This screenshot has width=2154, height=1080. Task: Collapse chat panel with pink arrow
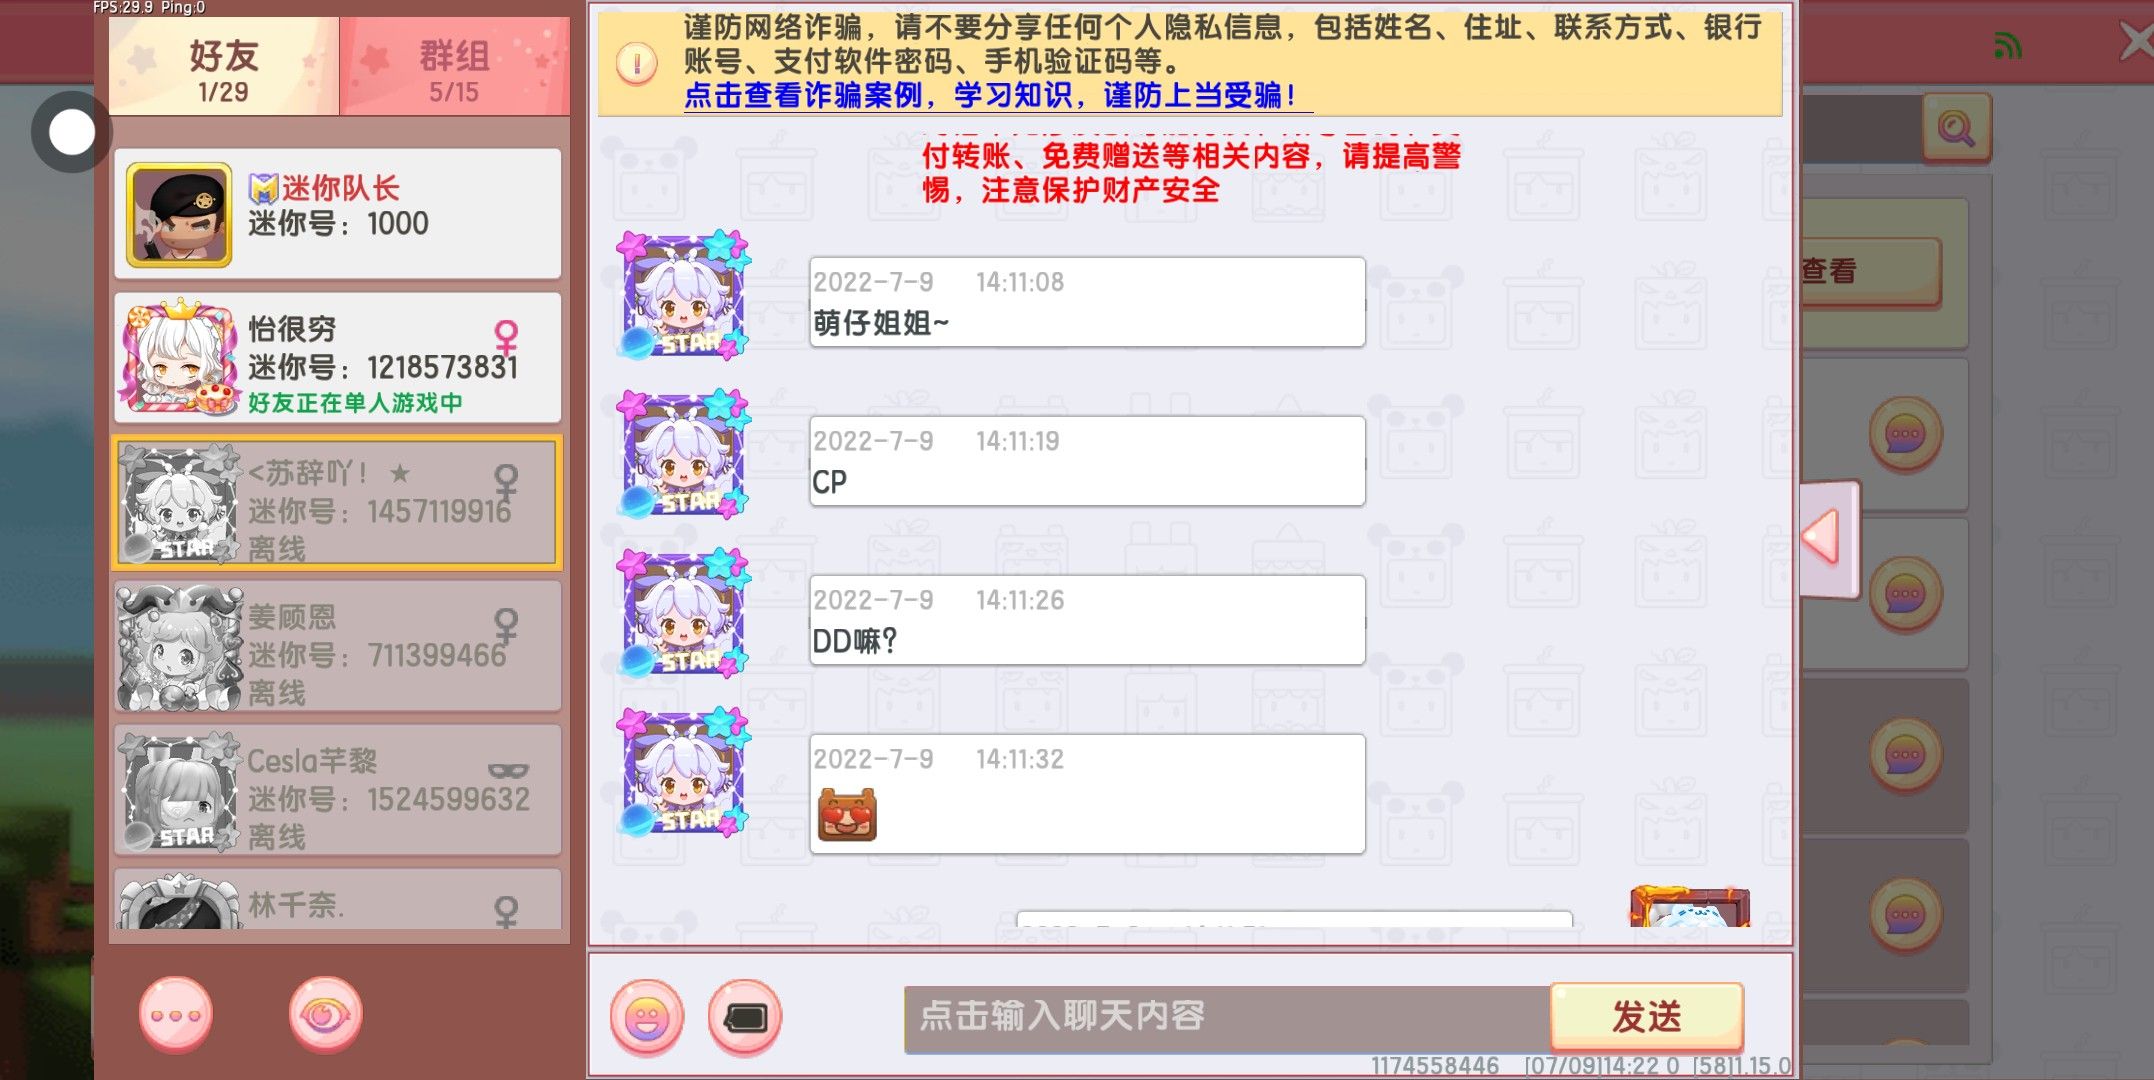coord(1828,538)
